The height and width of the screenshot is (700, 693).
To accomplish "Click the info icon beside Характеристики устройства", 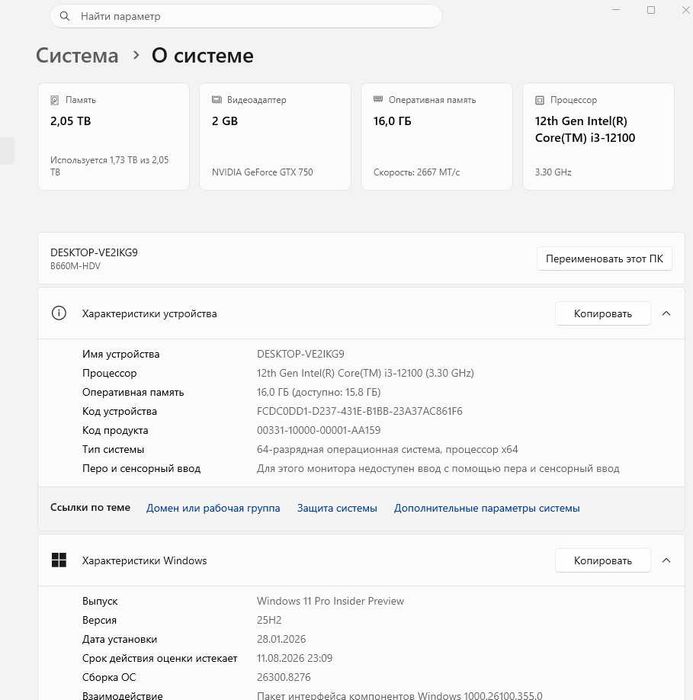I will coord(59,313).
